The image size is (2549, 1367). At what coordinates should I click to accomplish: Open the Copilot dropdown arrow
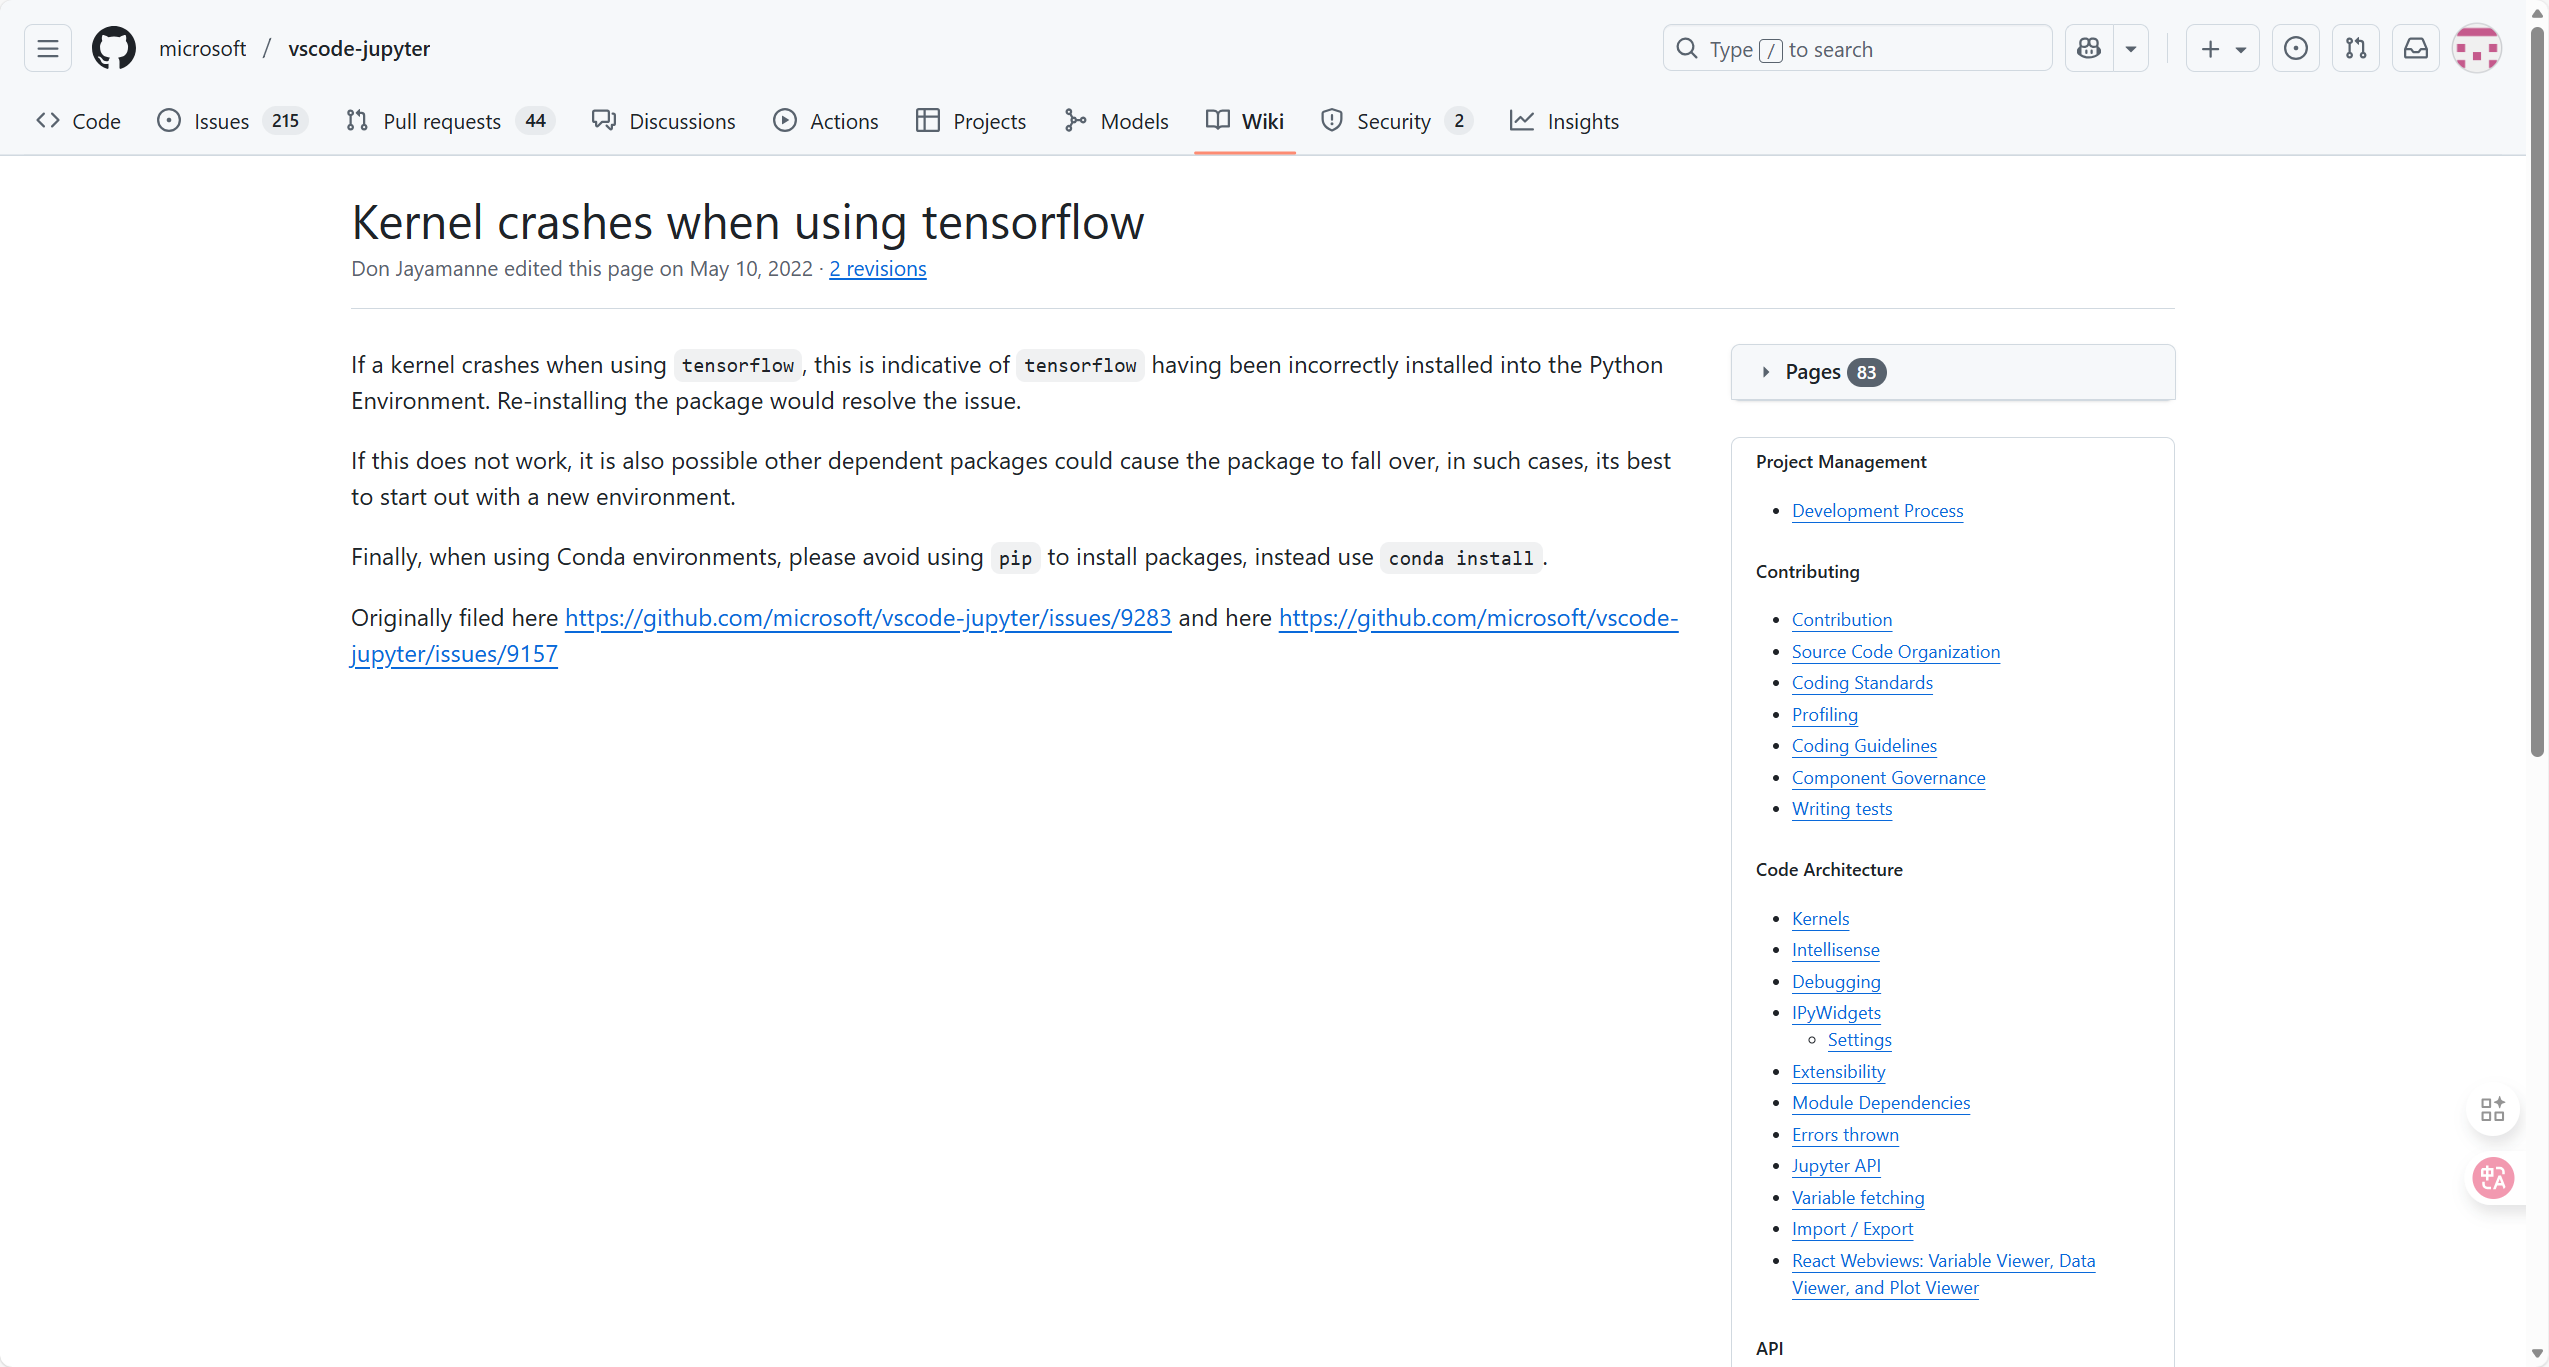point(2131,49)
